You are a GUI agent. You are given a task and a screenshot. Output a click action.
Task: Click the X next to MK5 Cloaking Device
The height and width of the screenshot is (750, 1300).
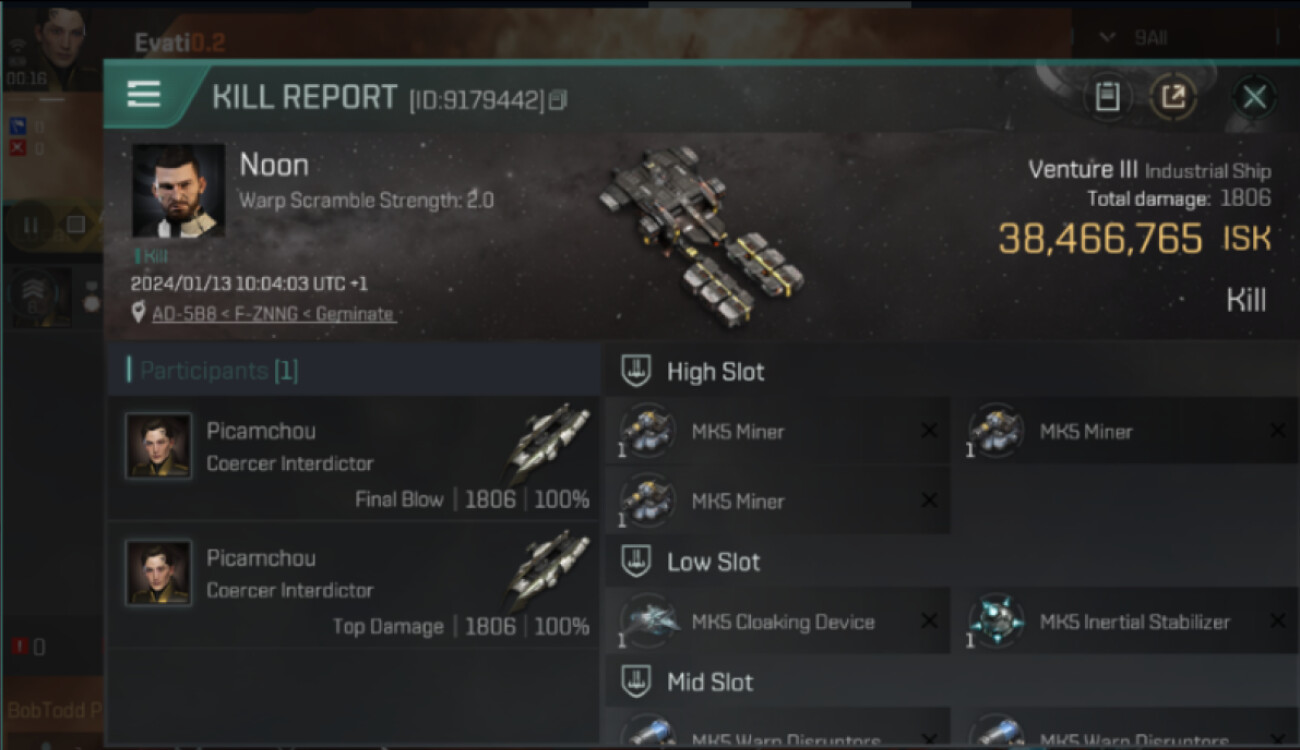pos(929,621)
